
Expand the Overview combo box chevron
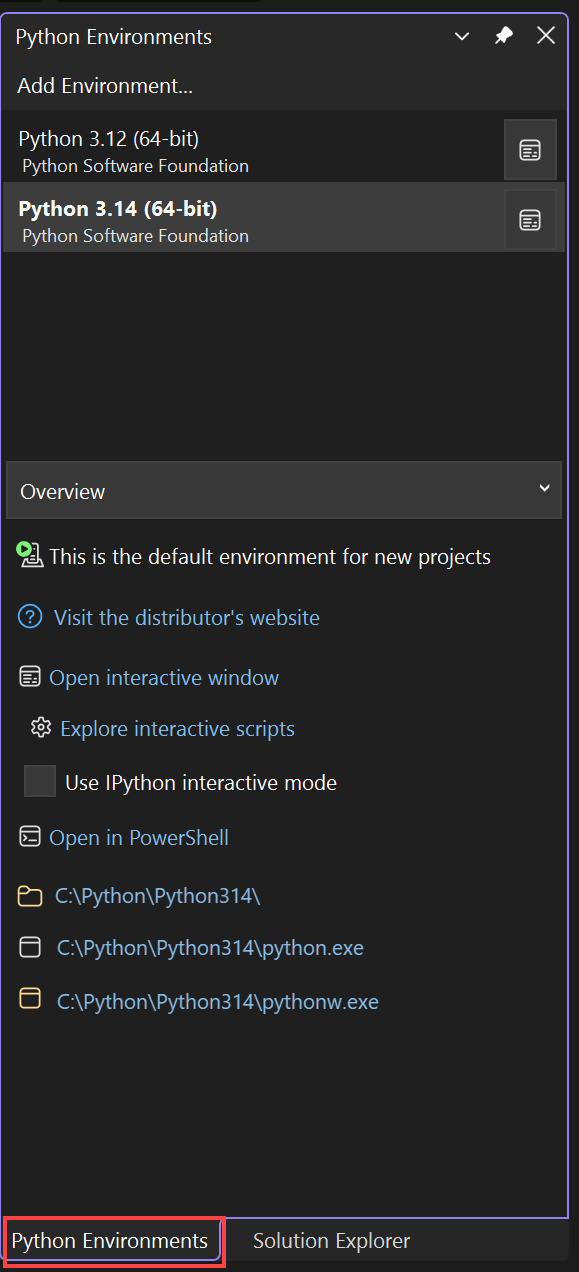point(545,491)
